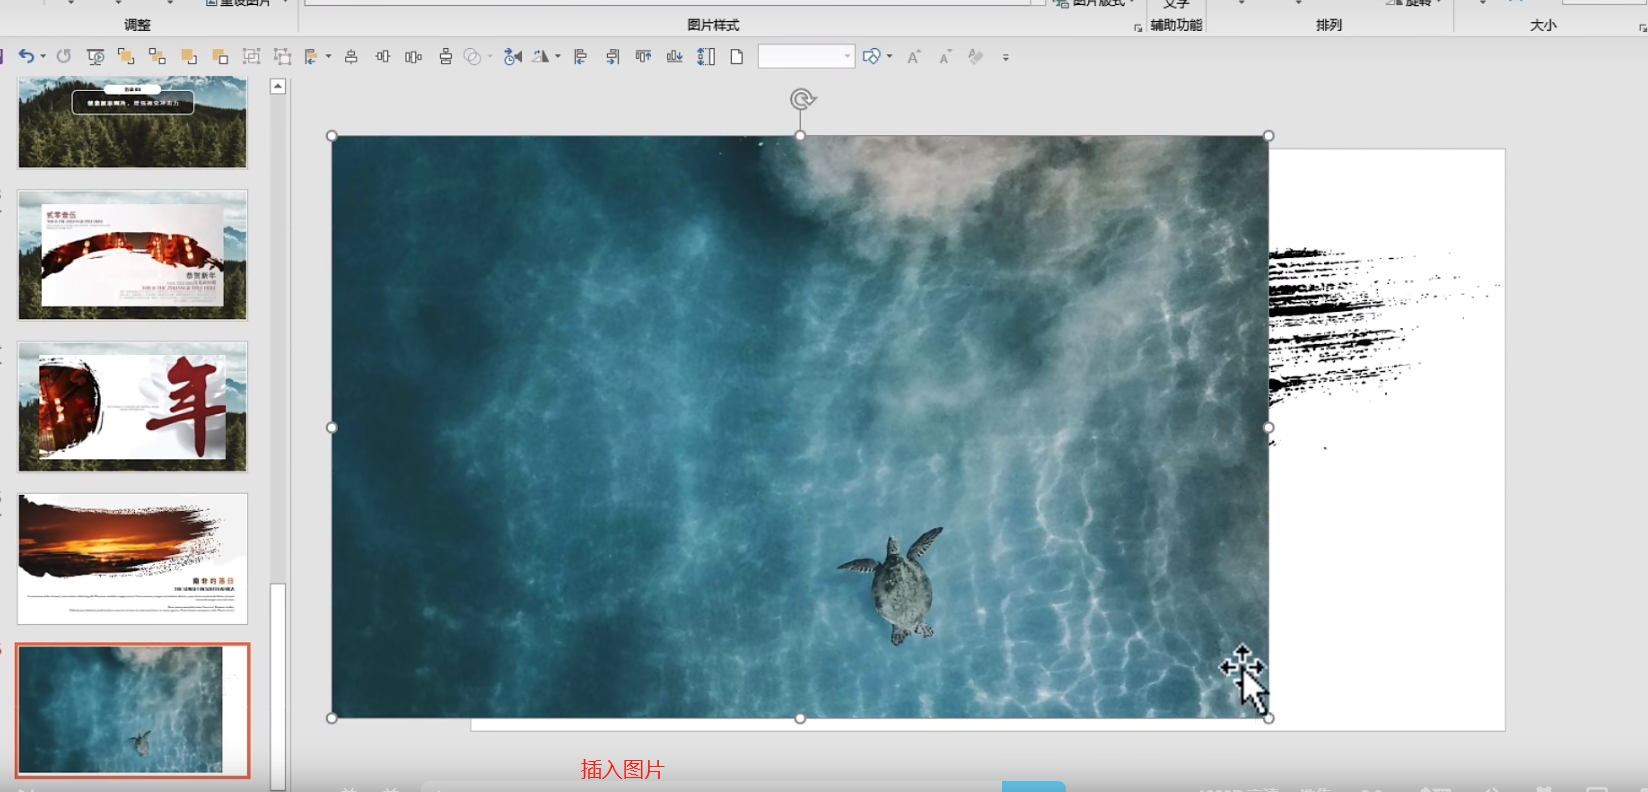Expand the Merge Shapes dropdown arrow
The width and height of the screenshot is (1648, 792).
(x=490, y=57)
